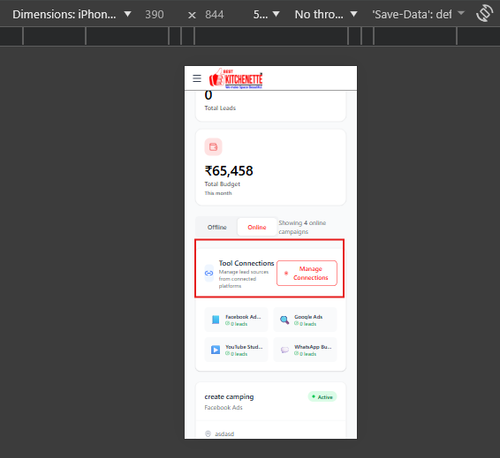Click the Google Ads magnifier icon
Screen dimensions: 500x458
point(284,320)
